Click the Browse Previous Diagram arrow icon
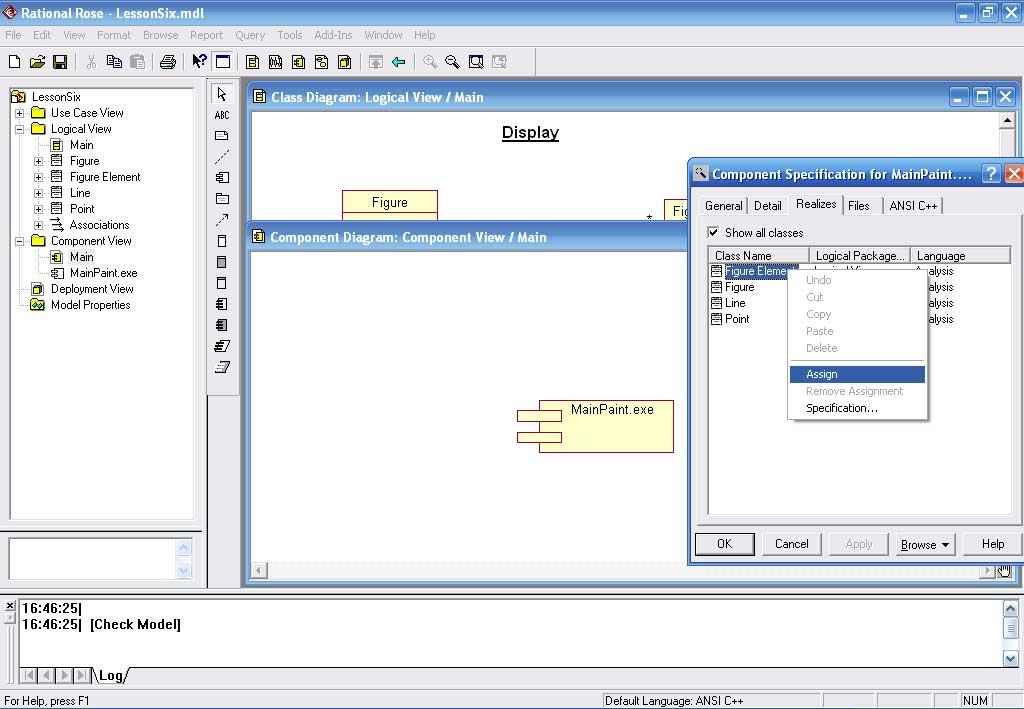This screenshot has height=709, width=1024. [398, 62]
